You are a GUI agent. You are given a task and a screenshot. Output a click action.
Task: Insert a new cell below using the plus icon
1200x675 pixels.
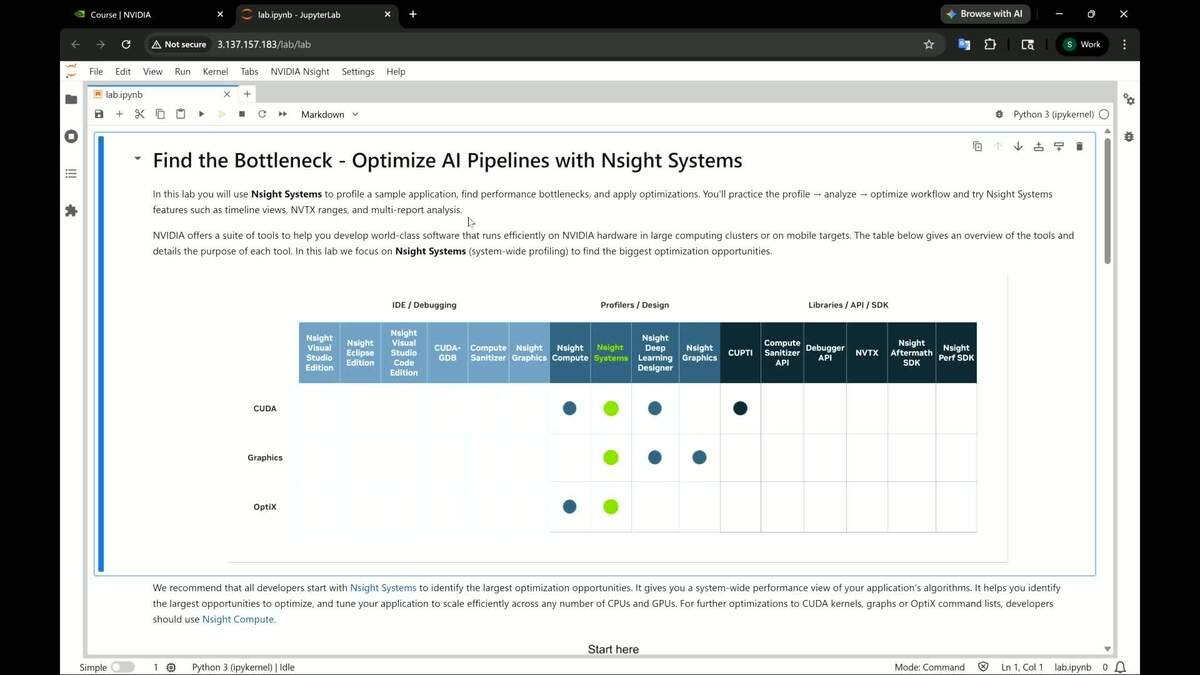119,114
